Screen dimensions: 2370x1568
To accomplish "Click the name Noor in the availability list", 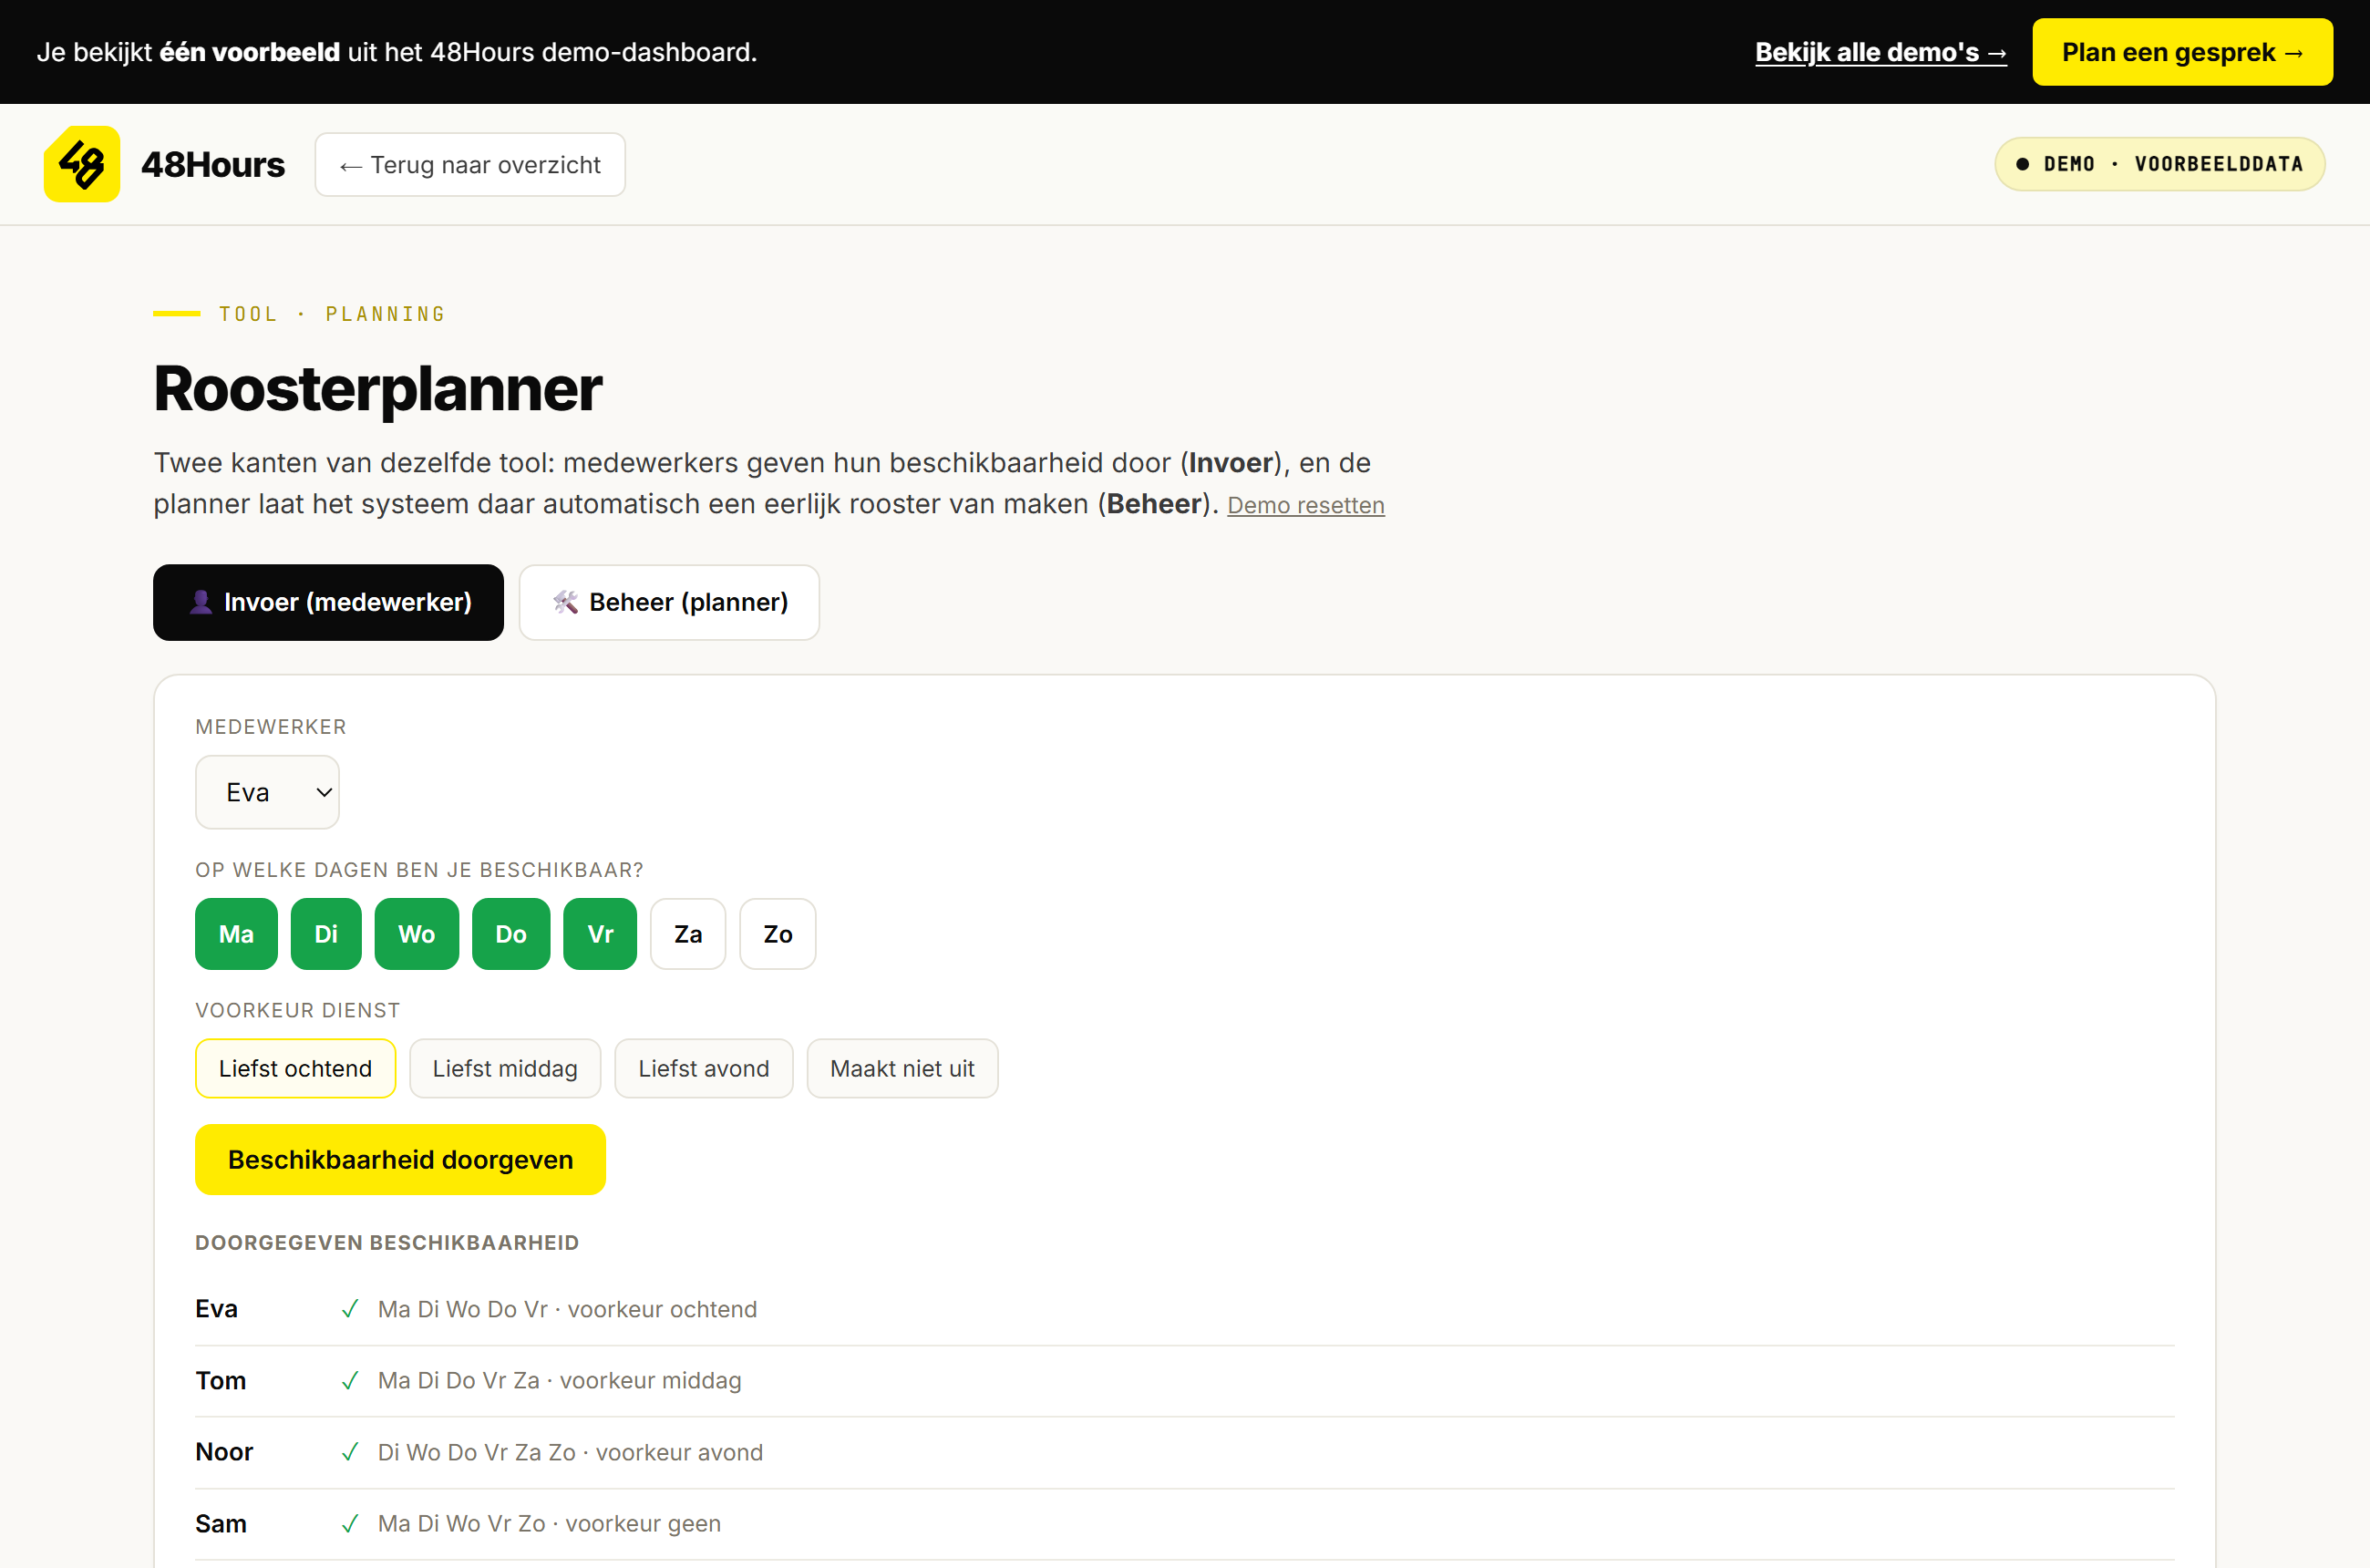I will pos(224,1452).
